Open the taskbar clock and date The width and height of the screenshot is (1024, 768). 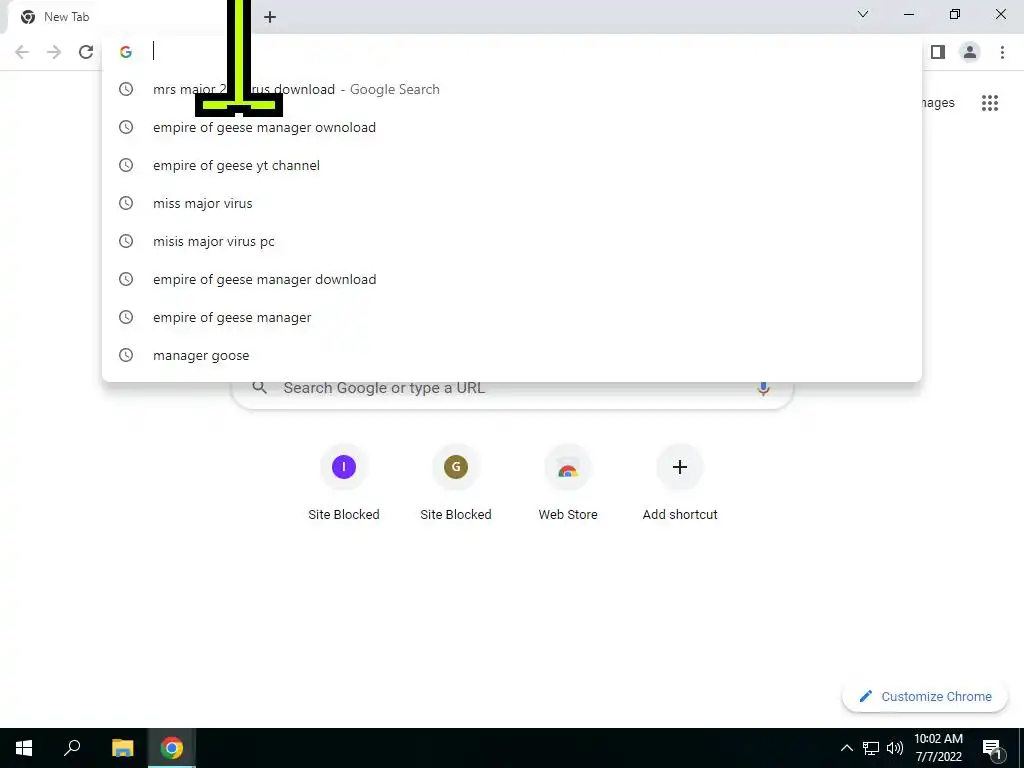[938, 748]
